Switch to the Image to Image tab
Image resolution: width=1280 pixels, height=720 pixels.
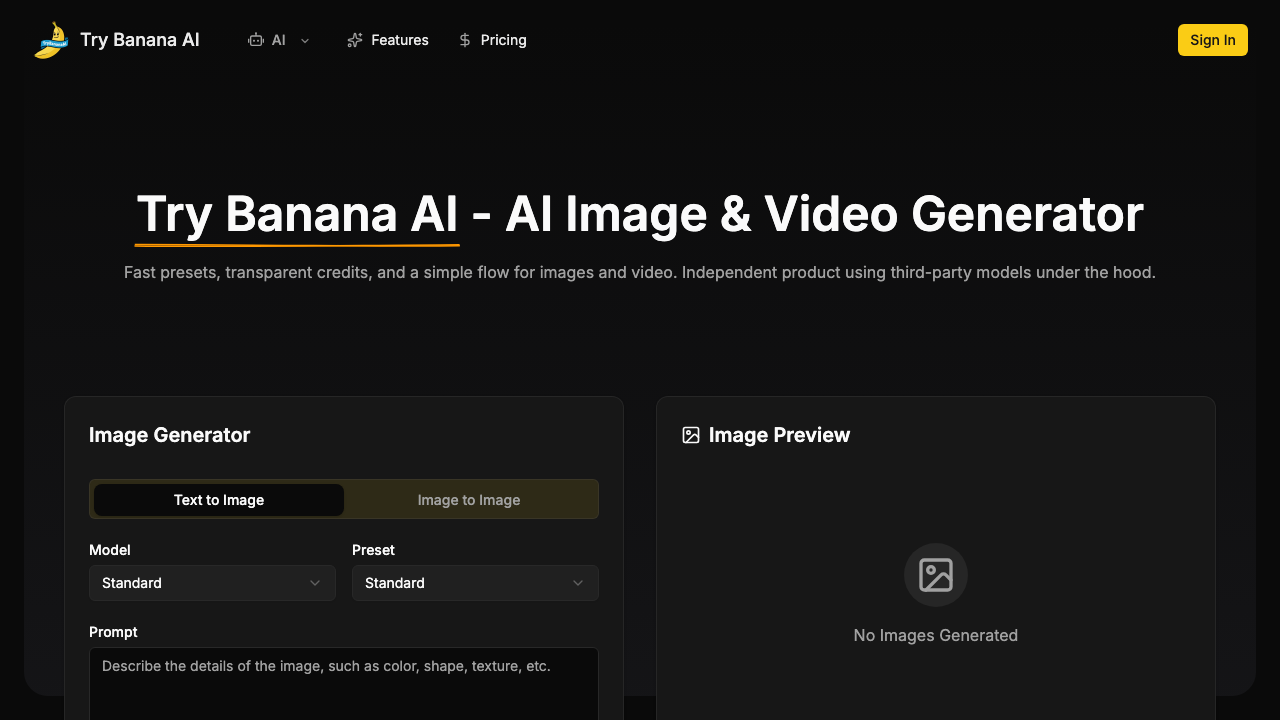tap(469, 500)
